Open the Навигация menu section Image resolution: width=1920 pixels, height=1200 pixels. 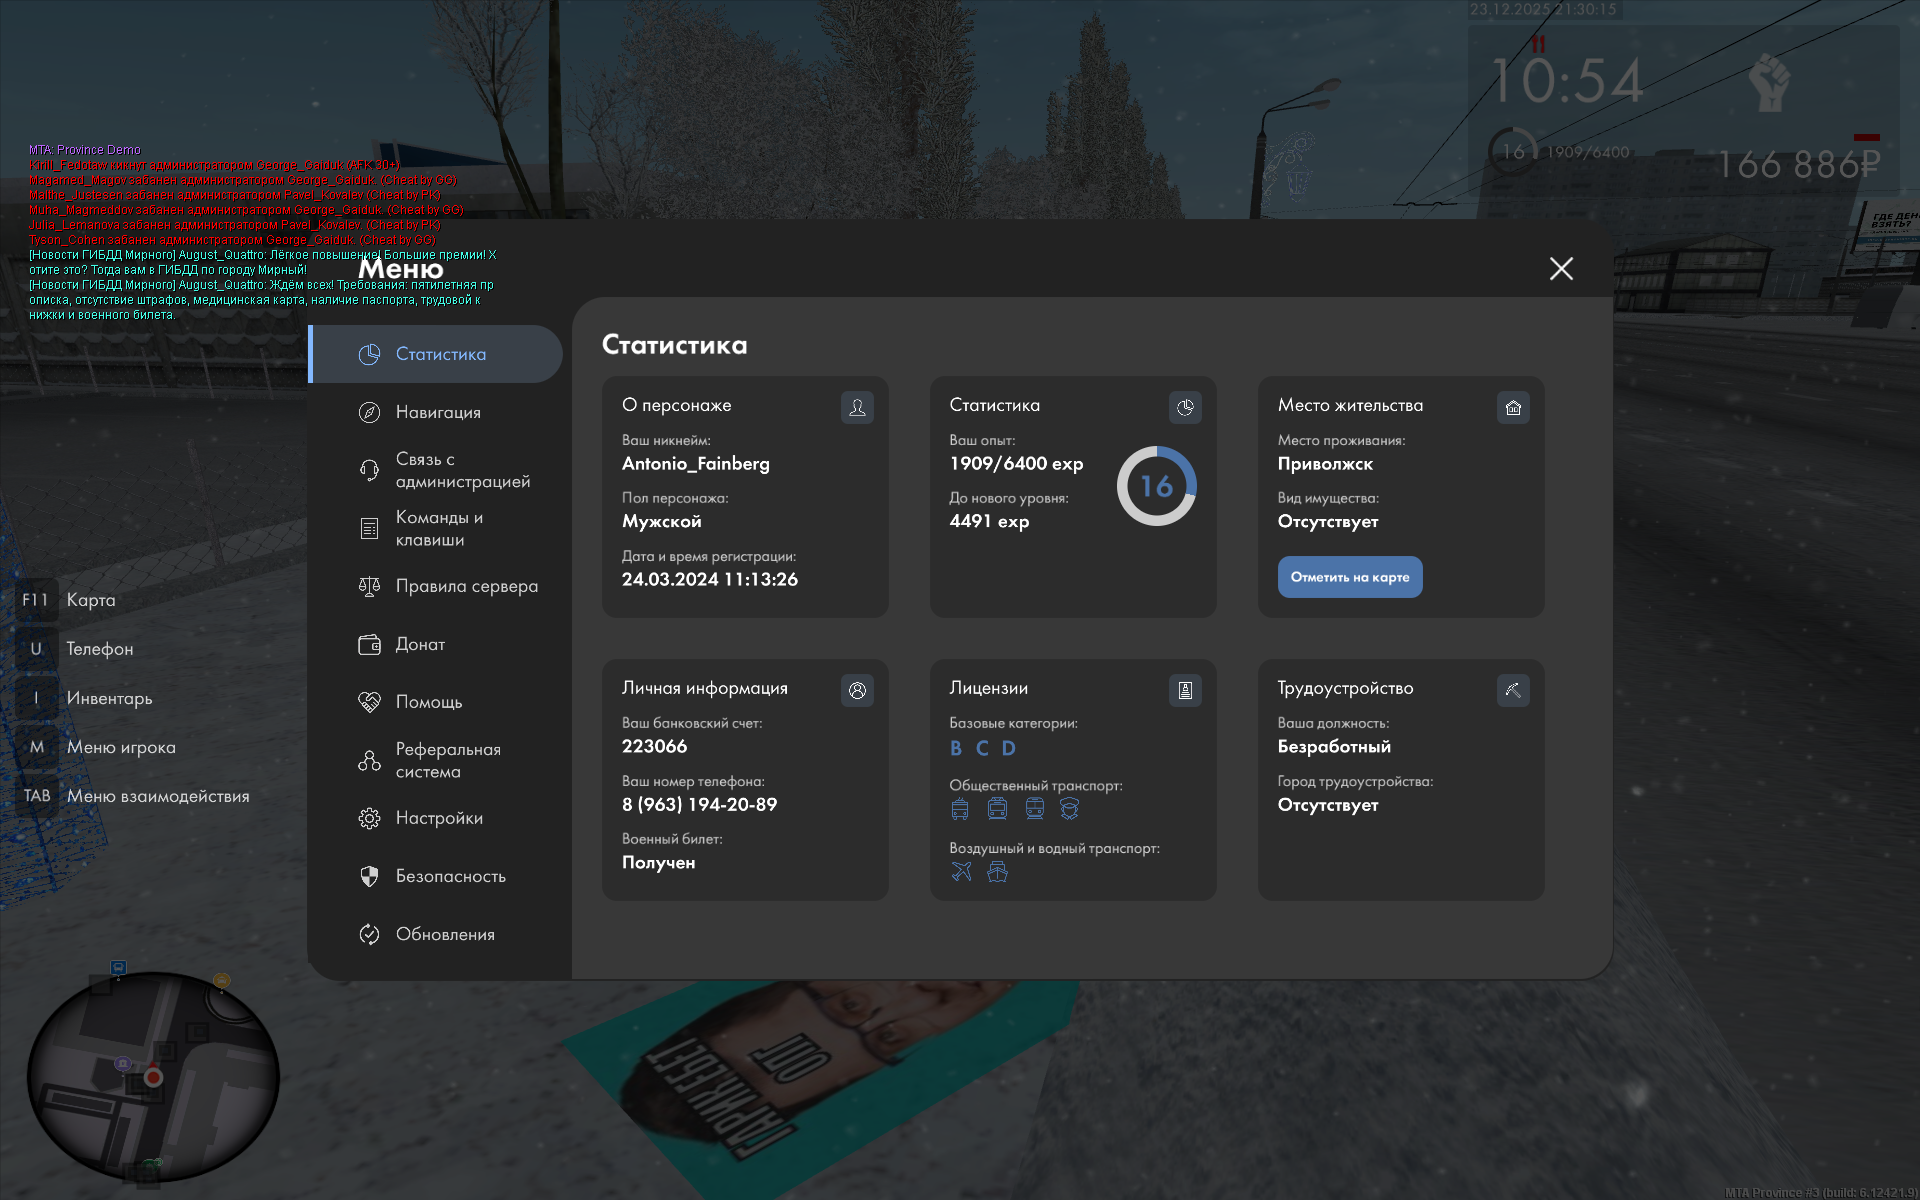pos(437,412)
